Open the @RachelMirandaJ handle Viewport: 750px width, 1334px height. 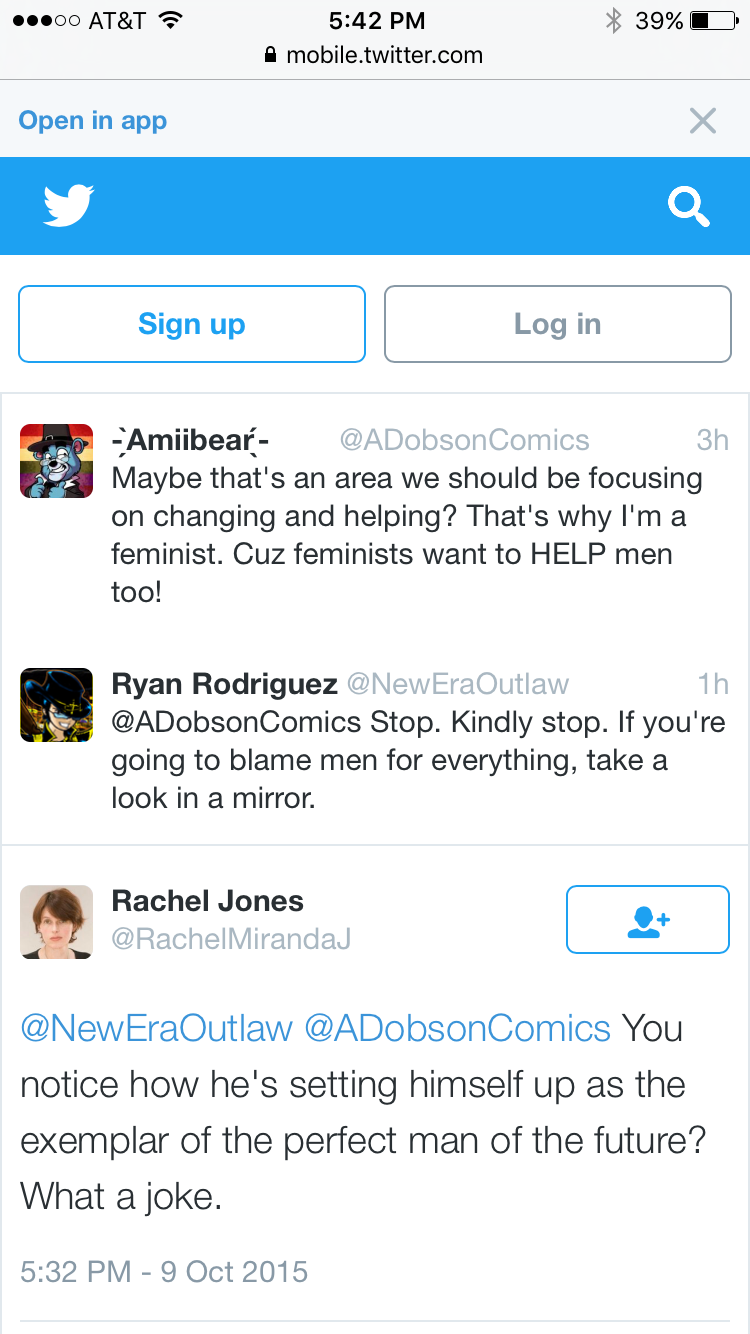point(231,940)
